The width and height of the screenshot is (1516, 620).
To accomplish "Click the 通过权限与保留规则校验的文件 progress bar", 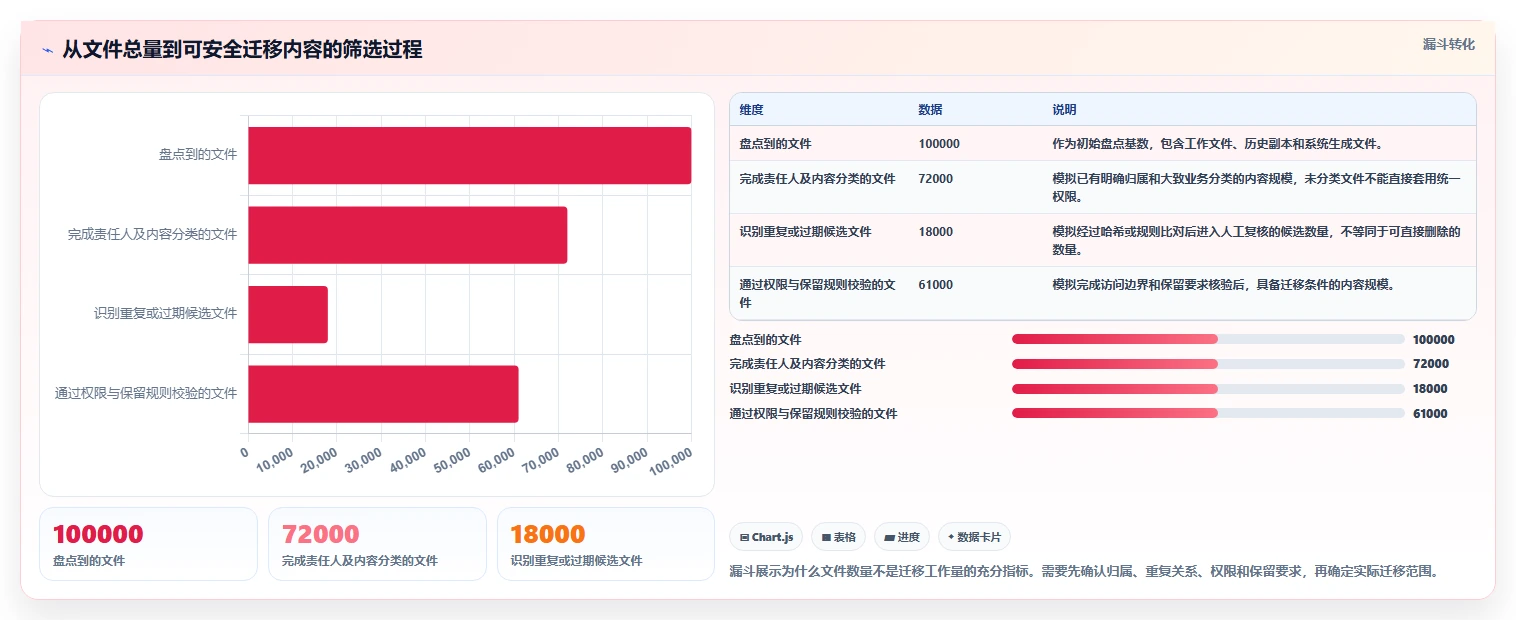I will (x=1208, y=413).
